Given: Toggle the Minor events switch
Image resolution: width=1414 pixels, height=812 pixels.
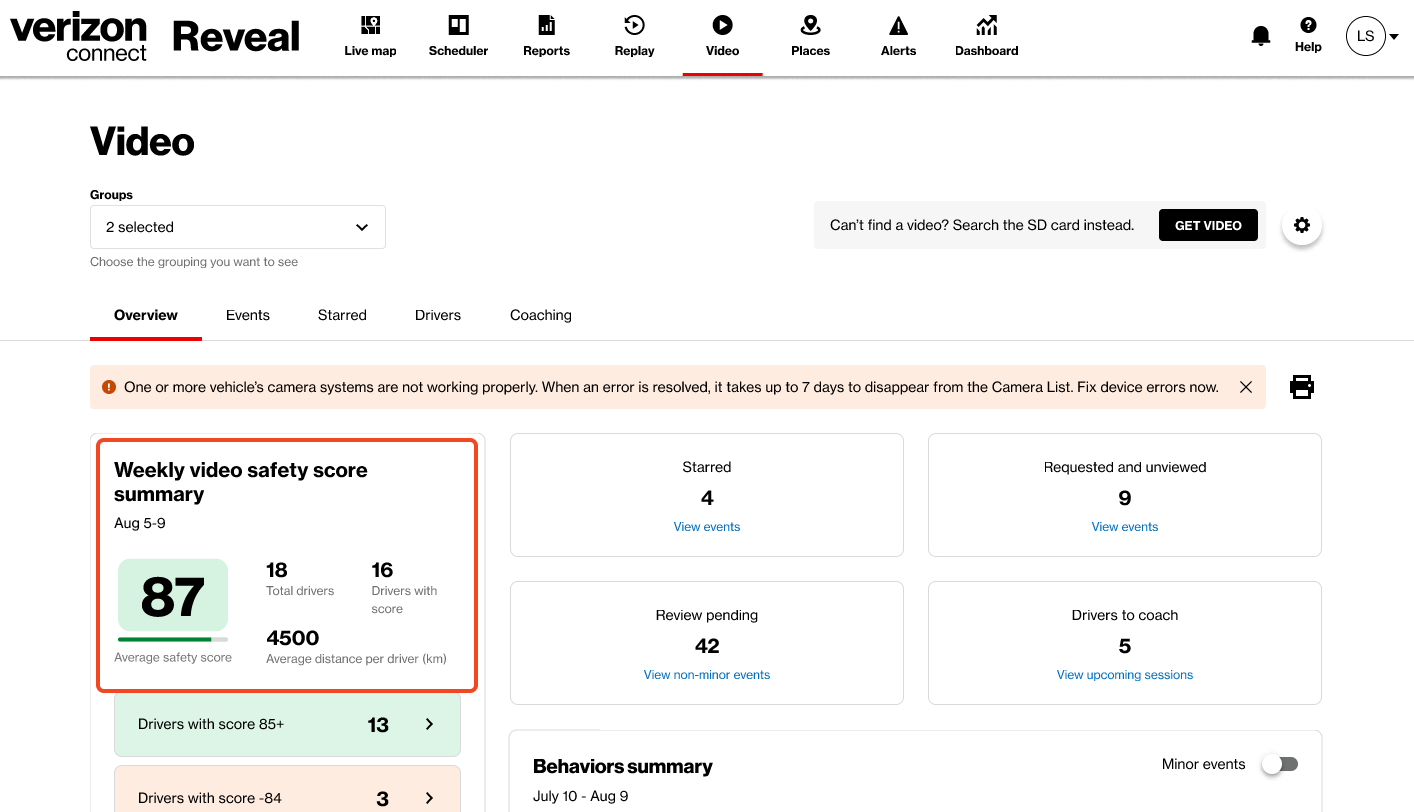Looking at the screenshot, I should click(x=1280, y=764).
